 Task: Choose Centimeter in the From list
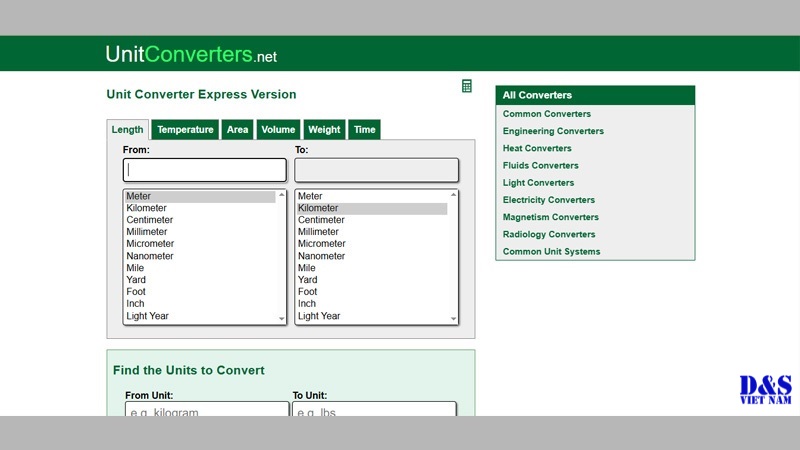(x=201, y=220)
